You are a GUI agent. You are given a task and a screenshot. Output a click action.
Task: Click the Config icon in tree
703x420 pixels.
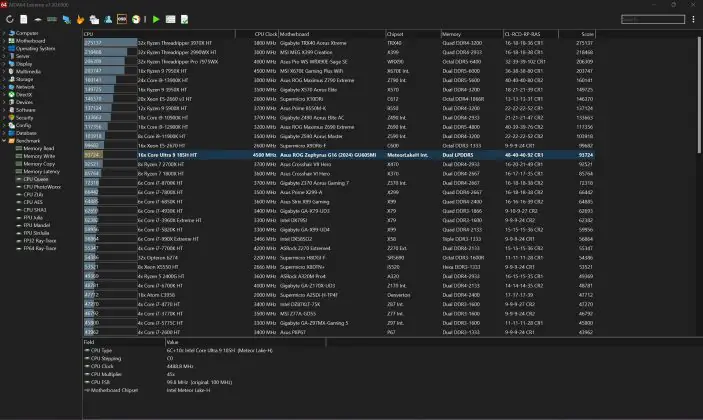click(x=12, y=125)
